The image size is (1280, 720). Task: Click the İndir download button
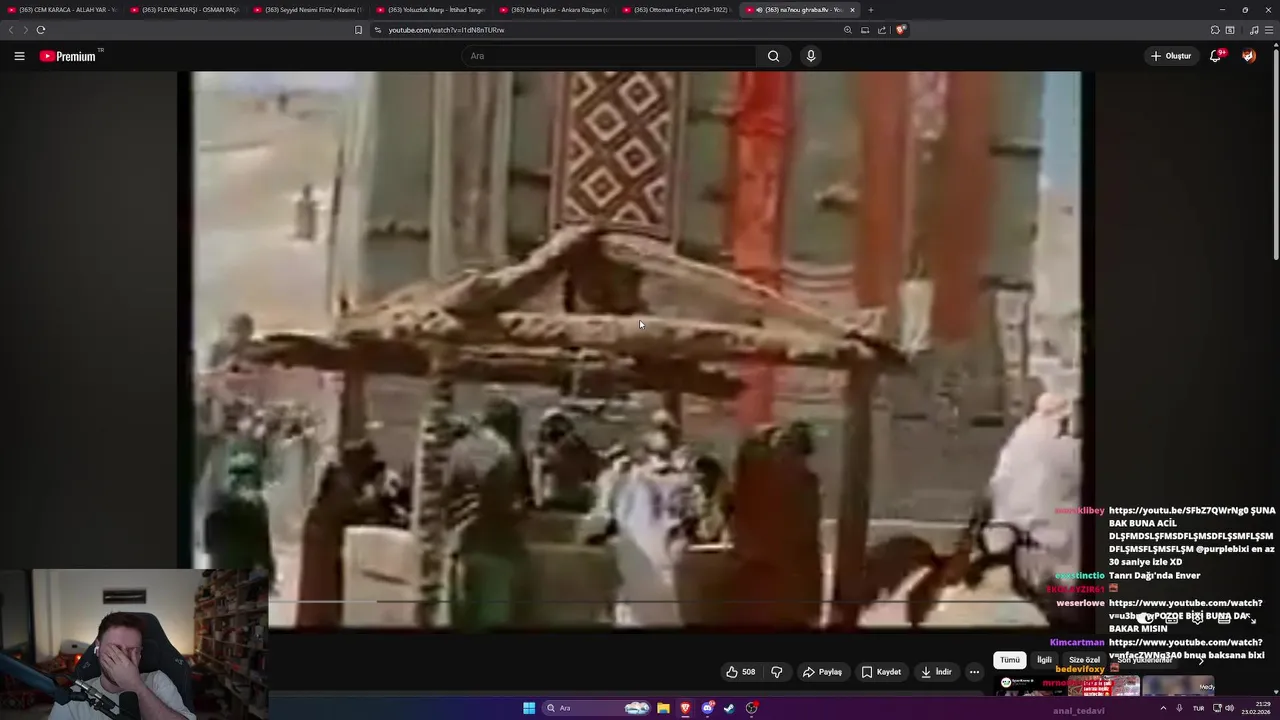tap(936, 672)
